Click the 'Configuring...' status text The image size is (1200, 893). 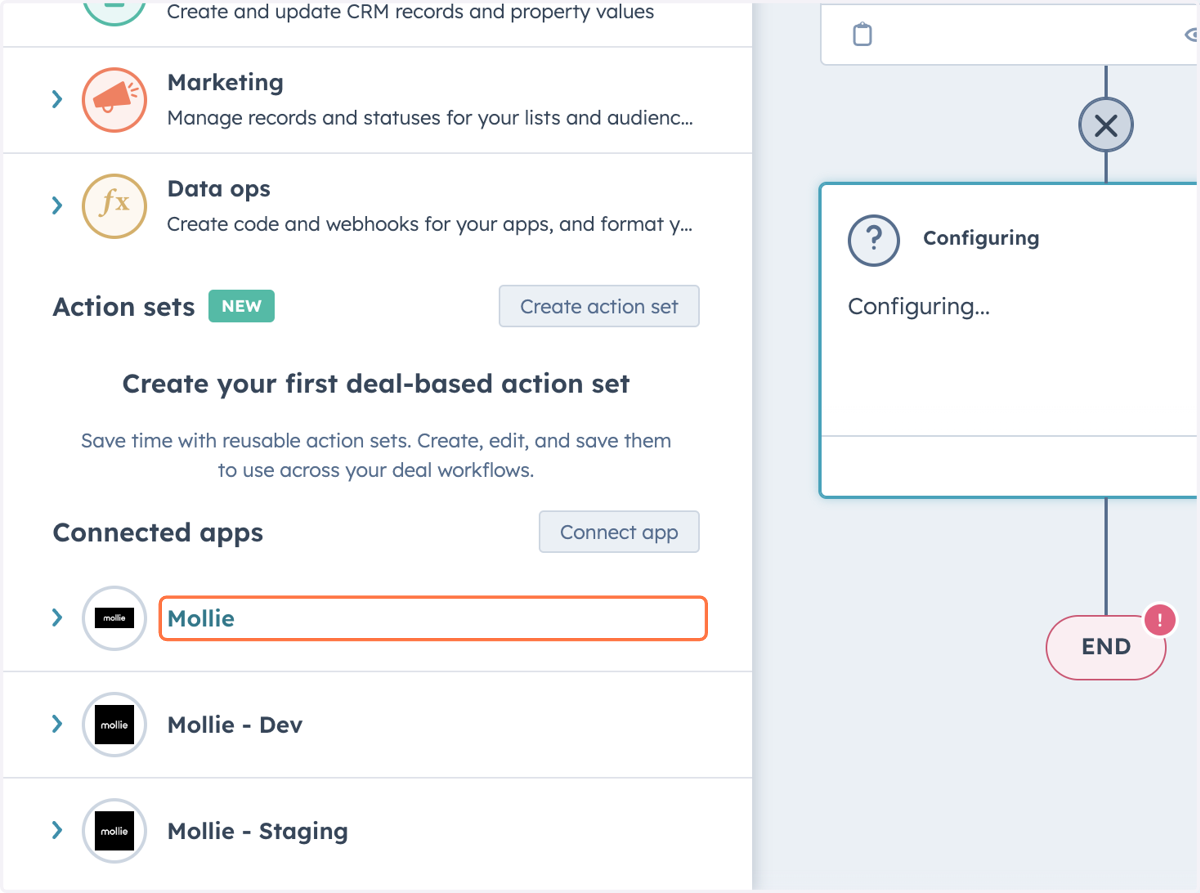919,306
